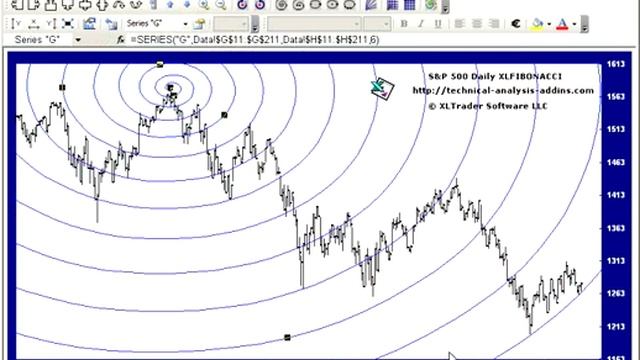Select the ellipse tool with center dot
Image resolution: width=640 pixels, height=360 pixels.
[332, 5]
